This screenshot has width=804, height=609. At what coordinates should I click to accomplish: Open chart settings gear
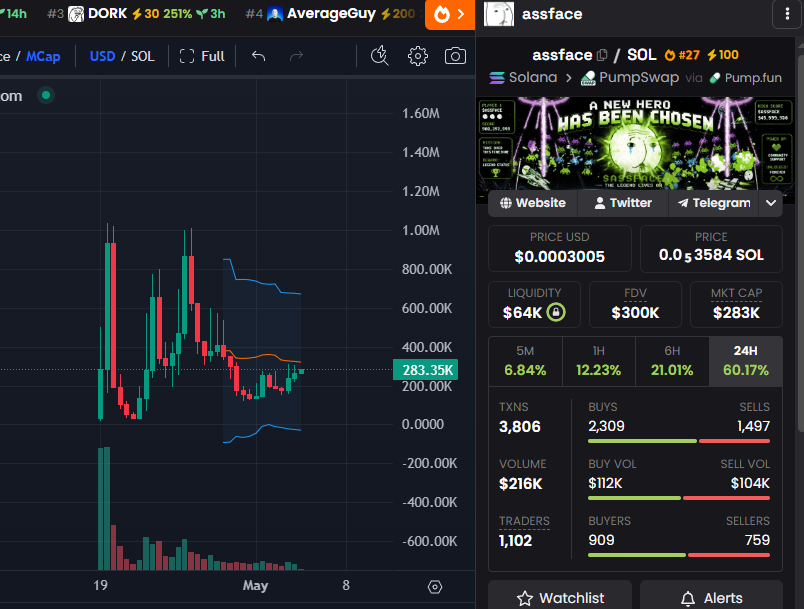417,56
